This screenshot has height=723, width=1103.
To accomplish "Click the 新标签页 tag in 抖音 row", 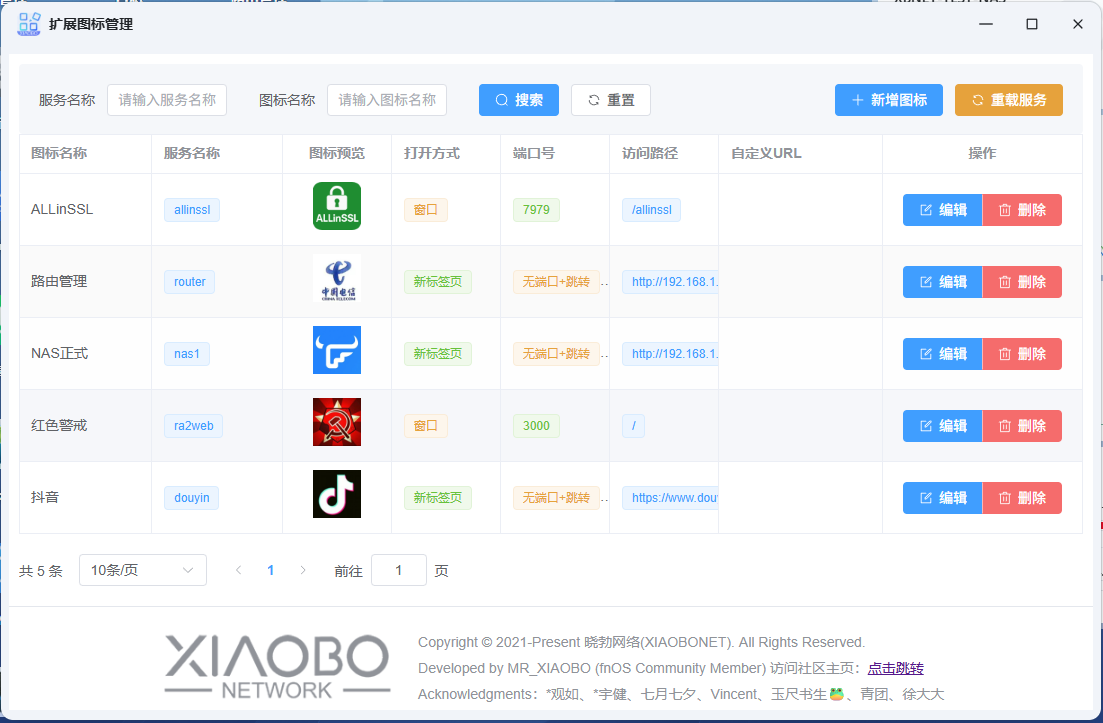I will coord(438,498).
